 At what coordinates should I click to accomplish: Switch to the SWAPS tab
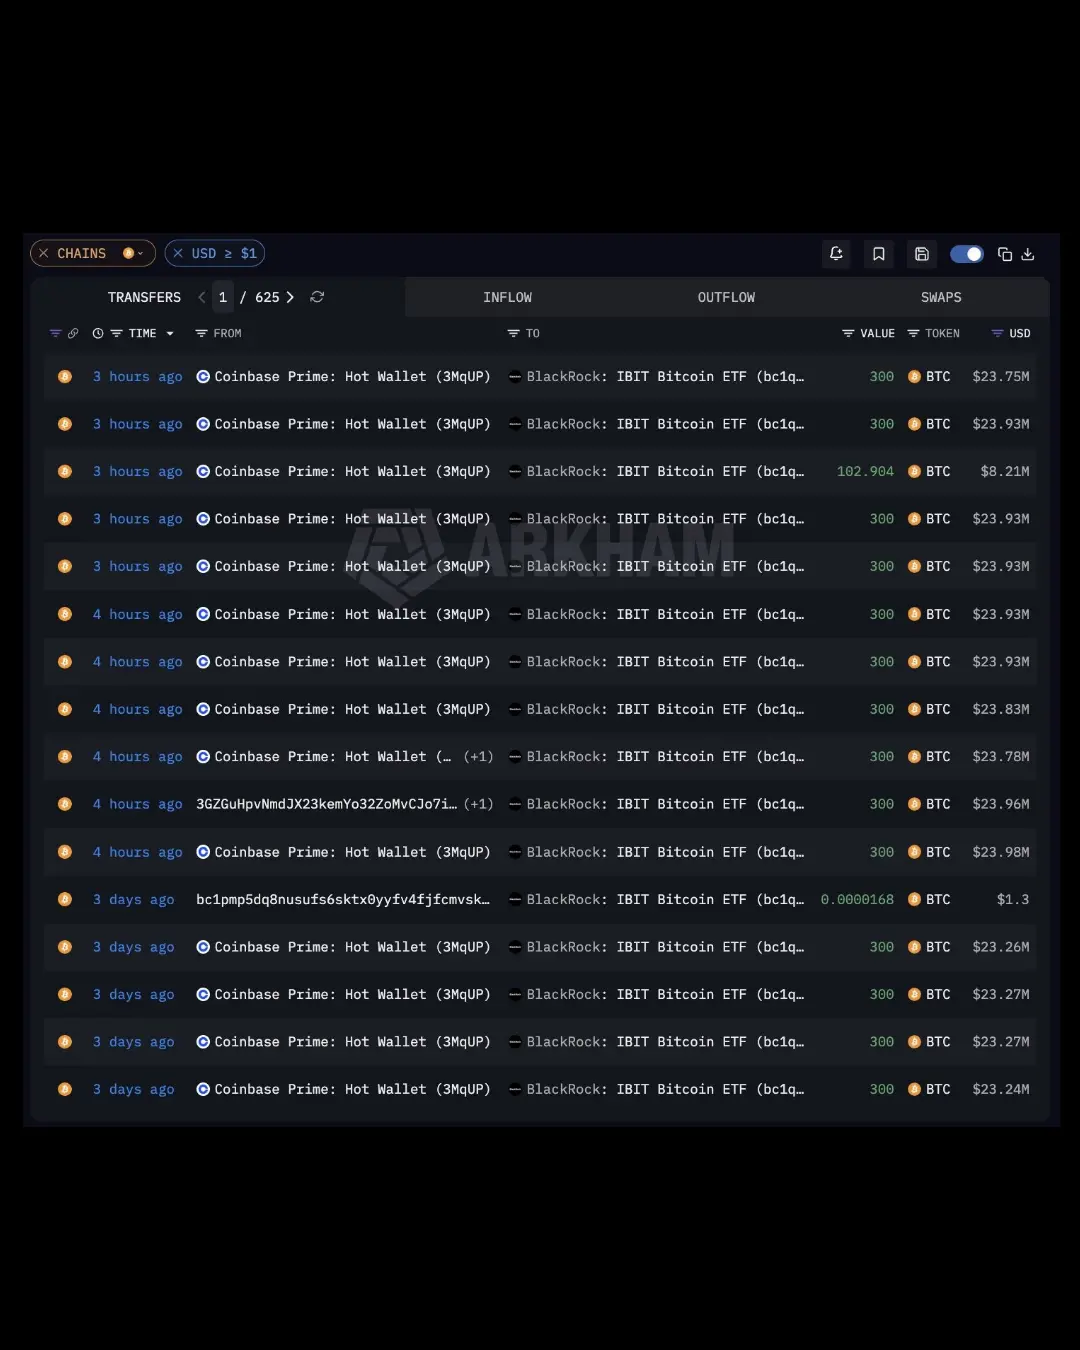[941, 297]
